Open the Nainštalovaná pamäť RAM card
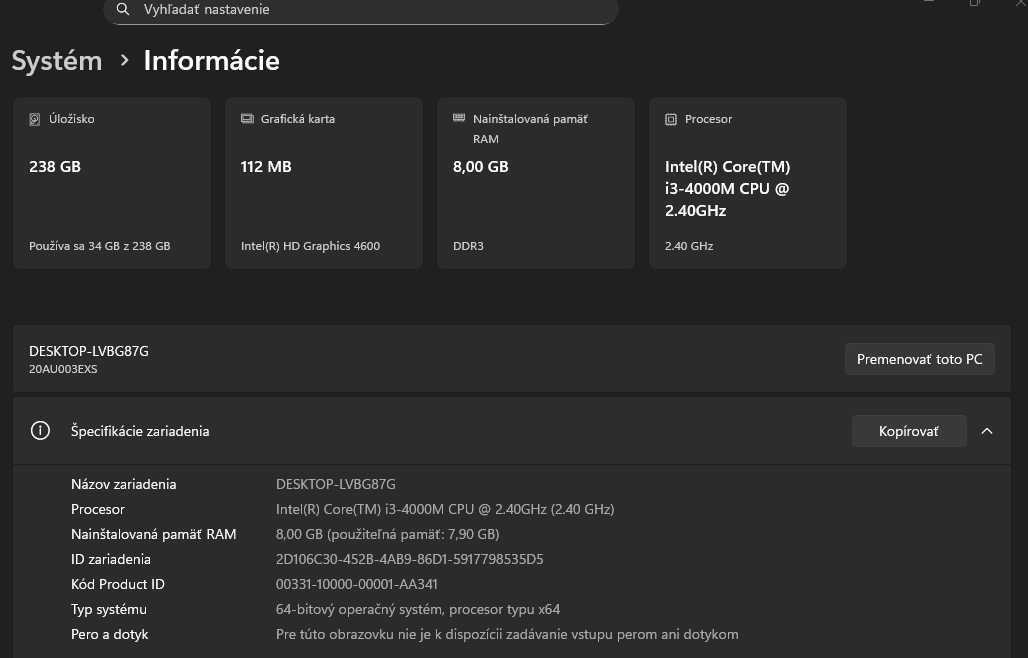The image size is (1028, 658). click(536, 183)
